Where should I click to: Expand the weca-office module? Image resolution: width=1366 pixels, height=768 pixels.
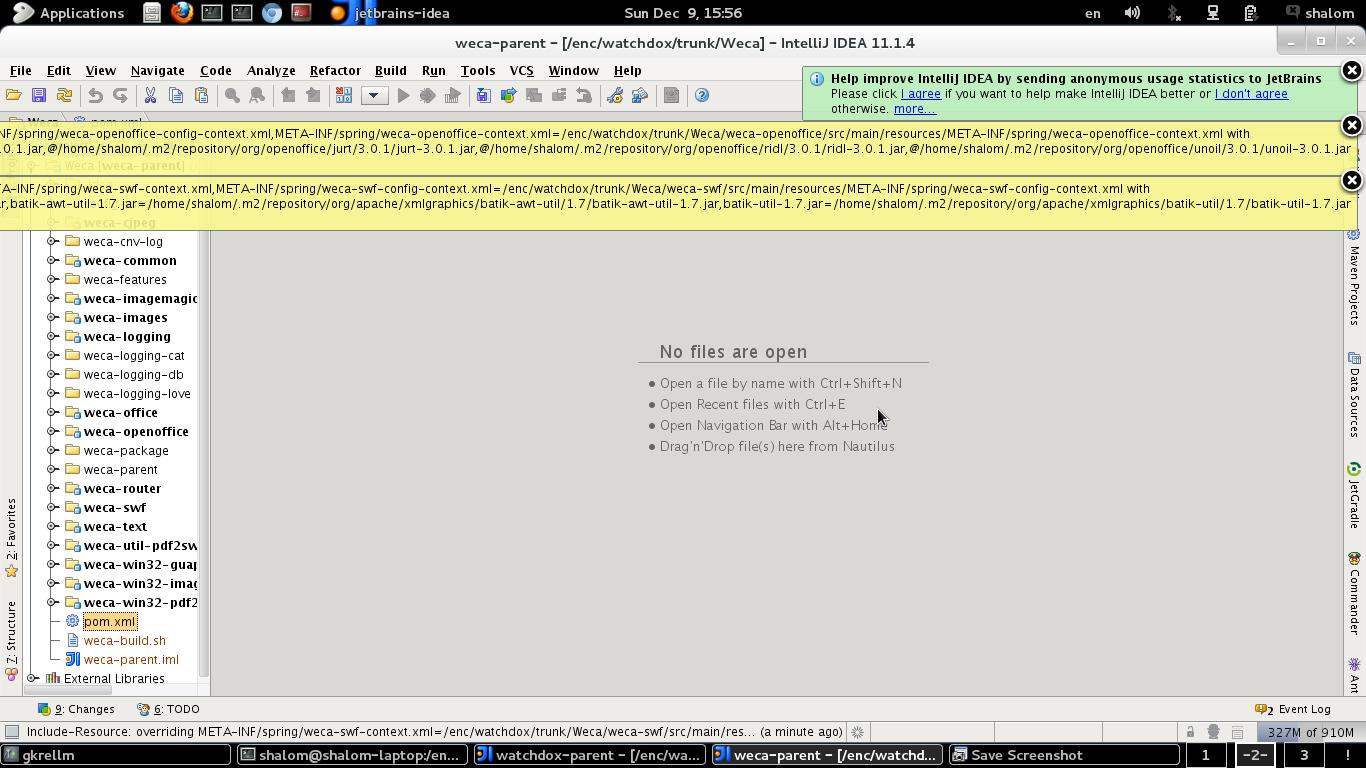[x=52, y=412]
